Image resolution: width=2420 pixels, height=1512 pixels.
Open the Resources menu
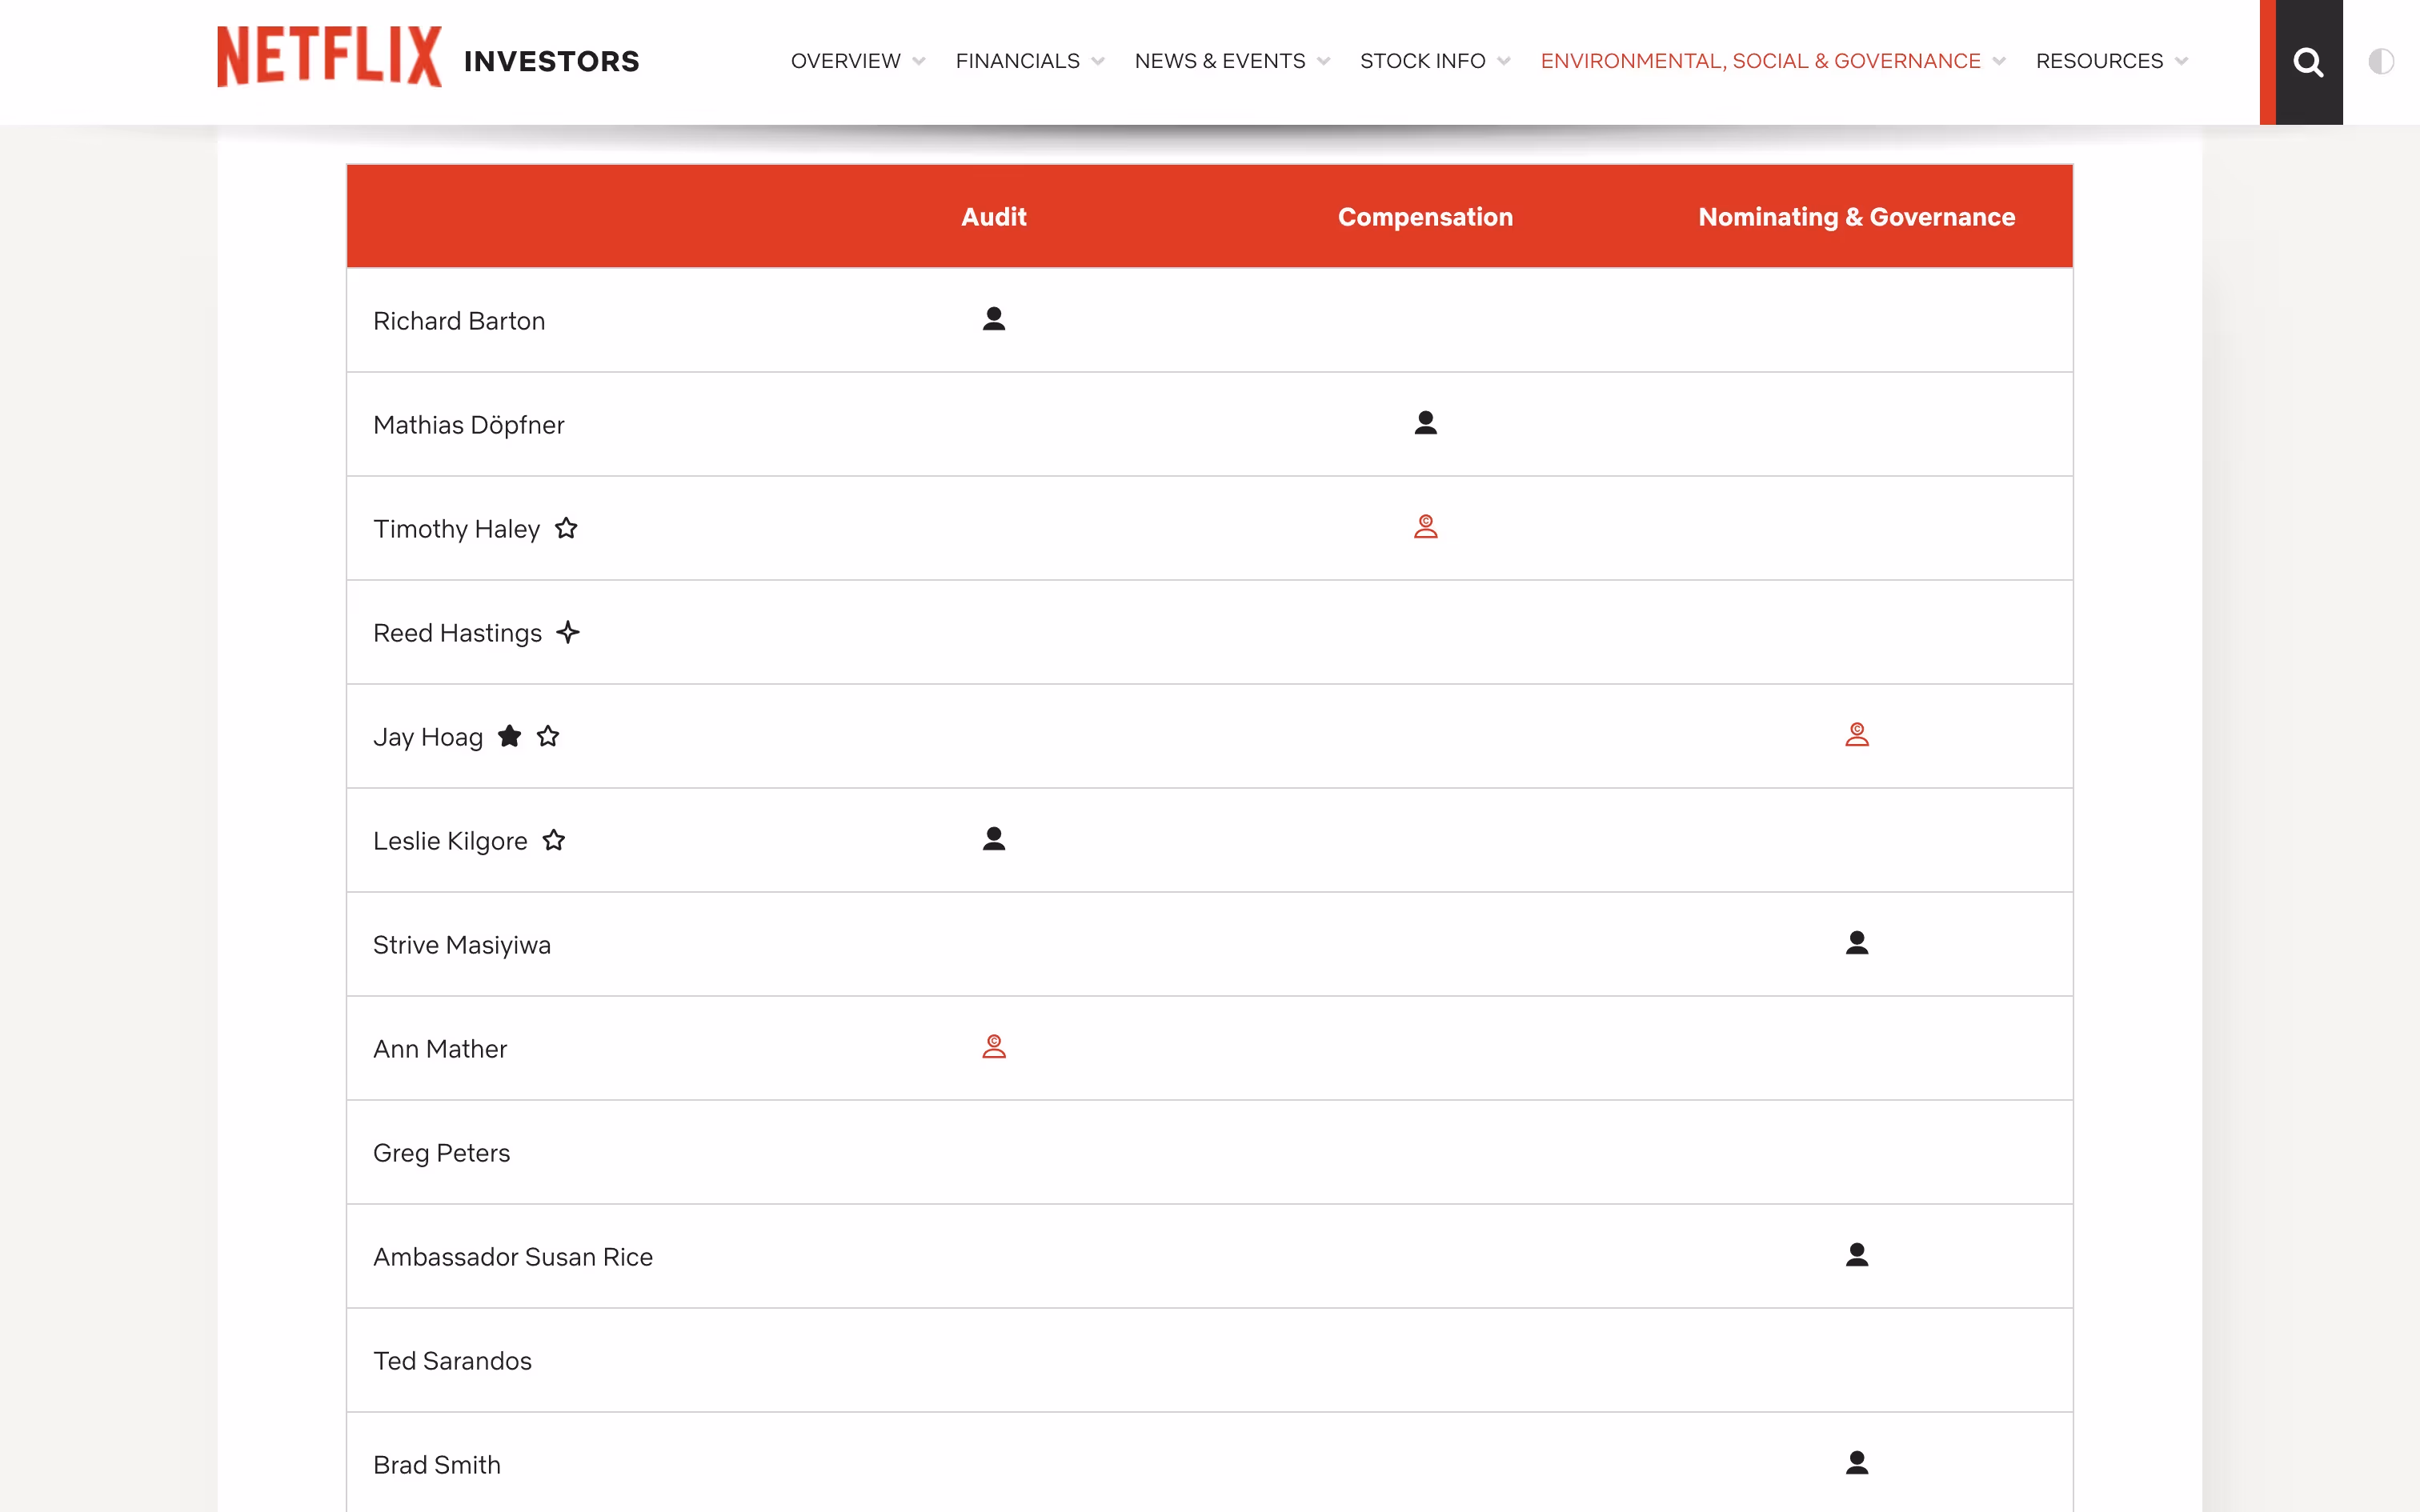click(2098, 61)
